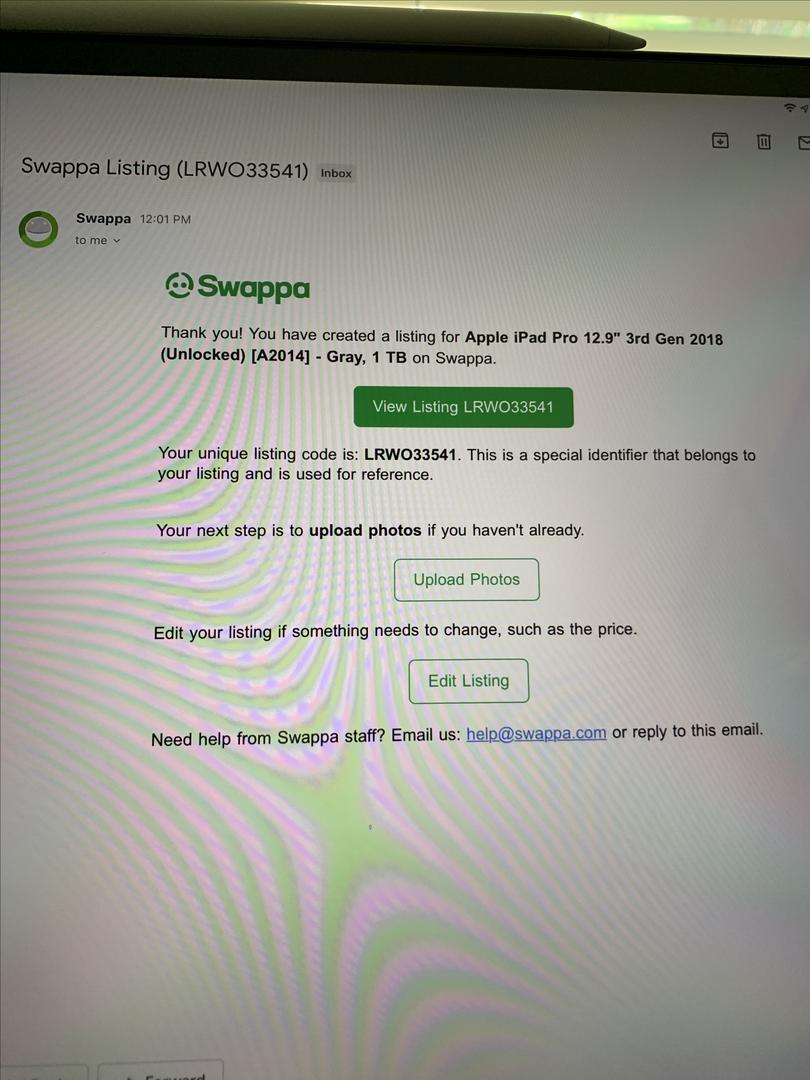
Task: Open the help@swappa.com email link
Action: [536, 734]
